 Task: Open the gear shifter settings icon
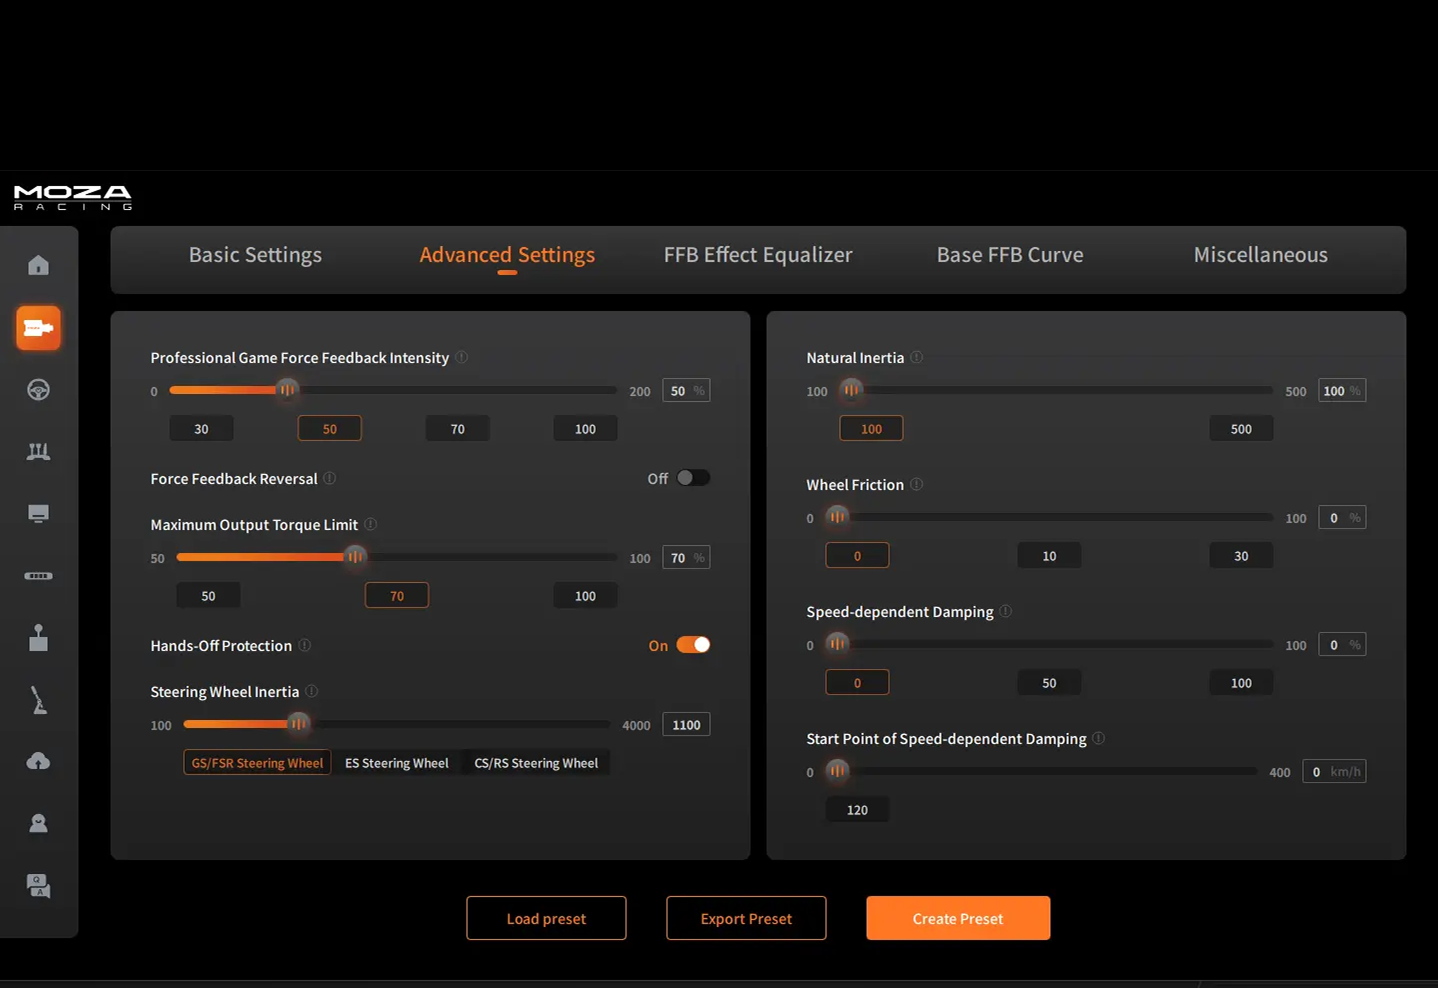tap(38, 638)
